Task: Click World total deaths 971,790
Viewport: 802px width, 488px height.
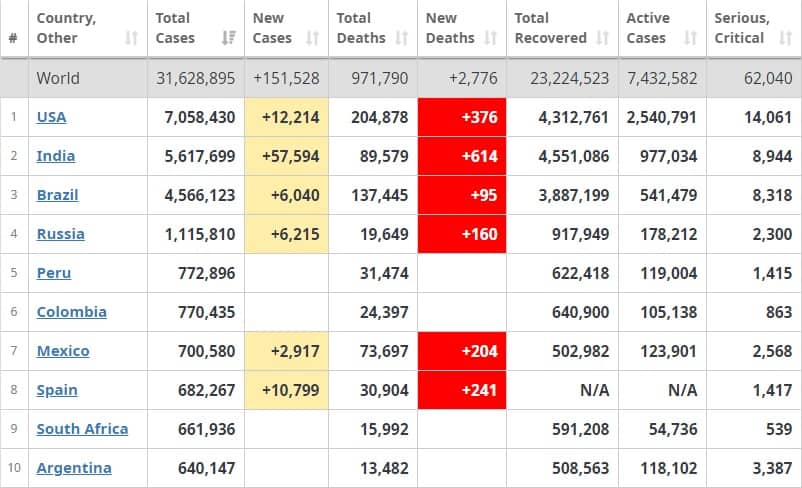Action: click(380, 78)
